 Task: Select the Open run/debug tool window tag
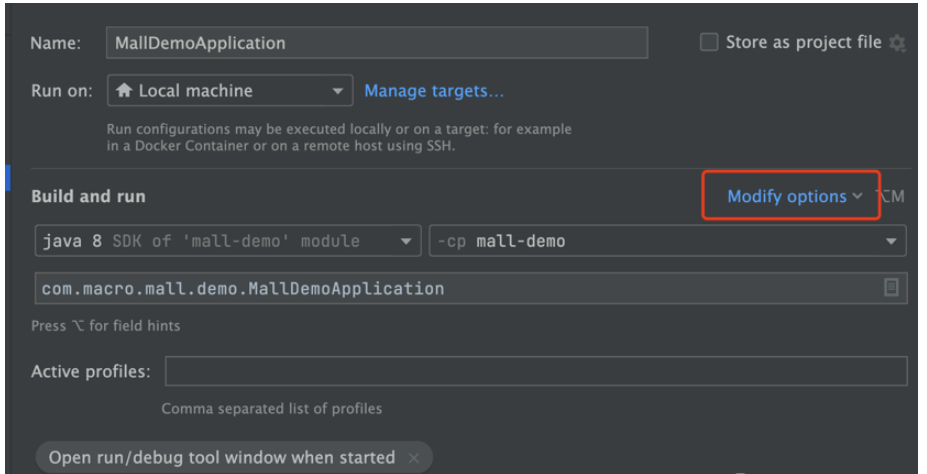(x=222, y=458)
